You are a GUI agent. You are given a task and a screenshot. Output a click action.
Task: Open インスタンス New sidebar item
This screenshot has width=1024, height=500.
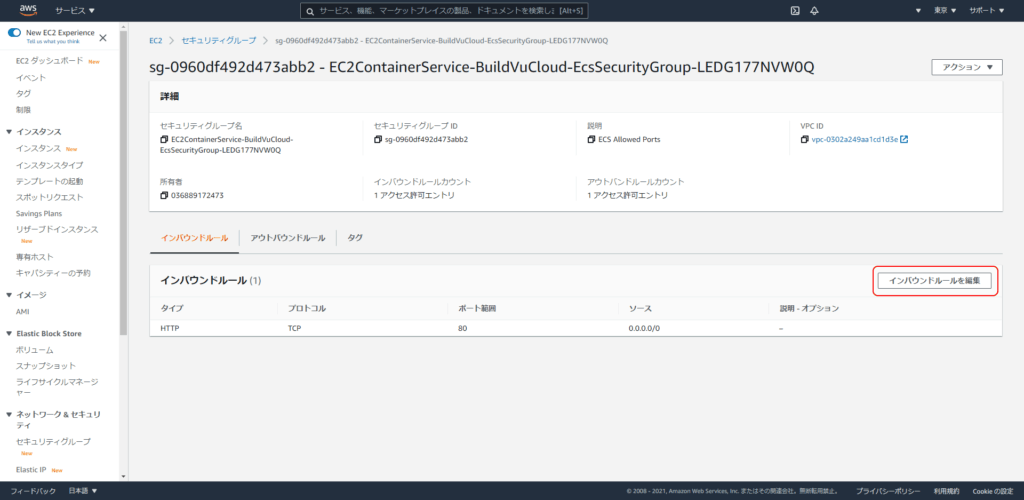(x=39, y=148)
